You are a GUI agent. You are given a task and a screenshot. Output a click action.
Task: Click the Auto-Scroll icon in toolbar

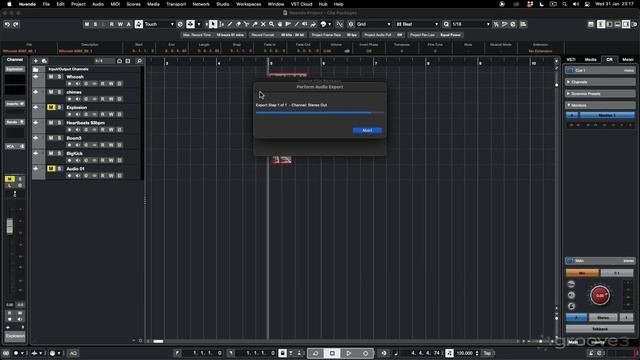[190, 24]
